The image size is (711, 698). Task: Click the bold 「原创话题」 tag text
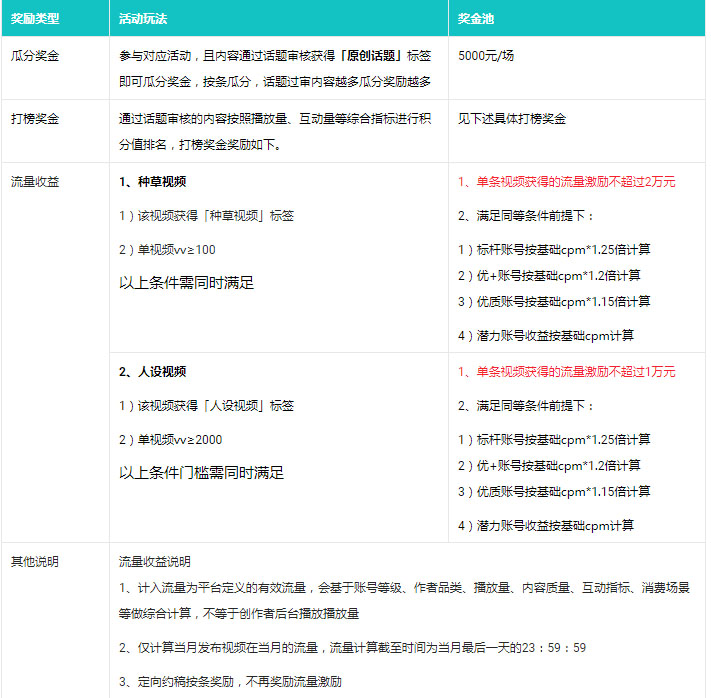[370, 56]
